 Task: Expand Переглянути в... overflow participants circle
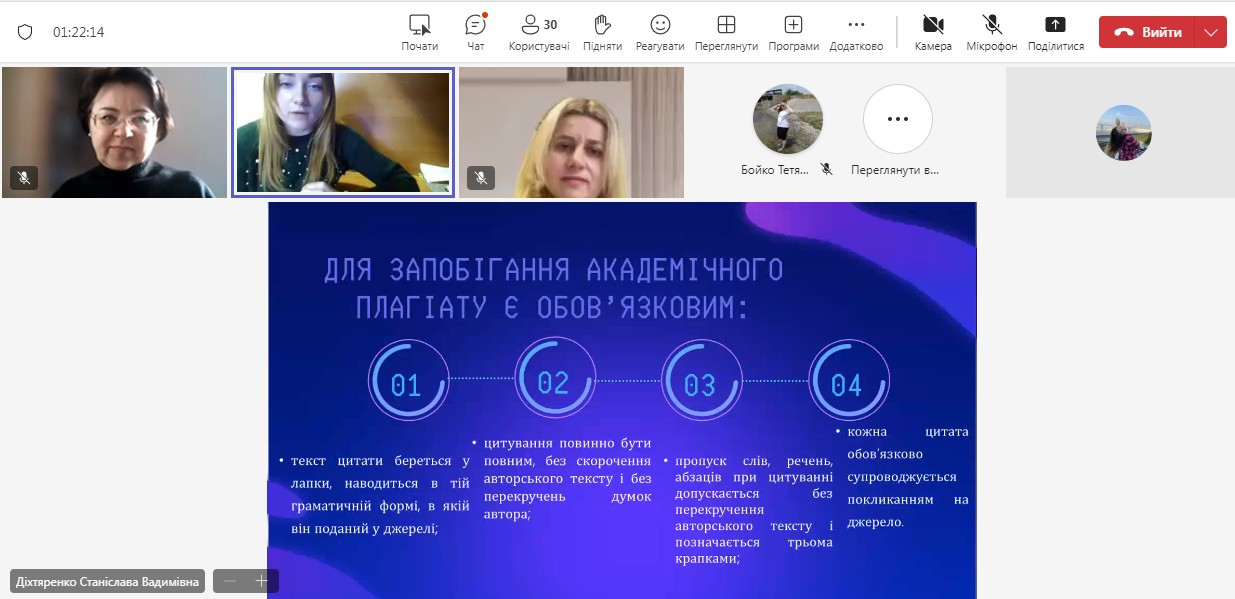tap(897, 119)
